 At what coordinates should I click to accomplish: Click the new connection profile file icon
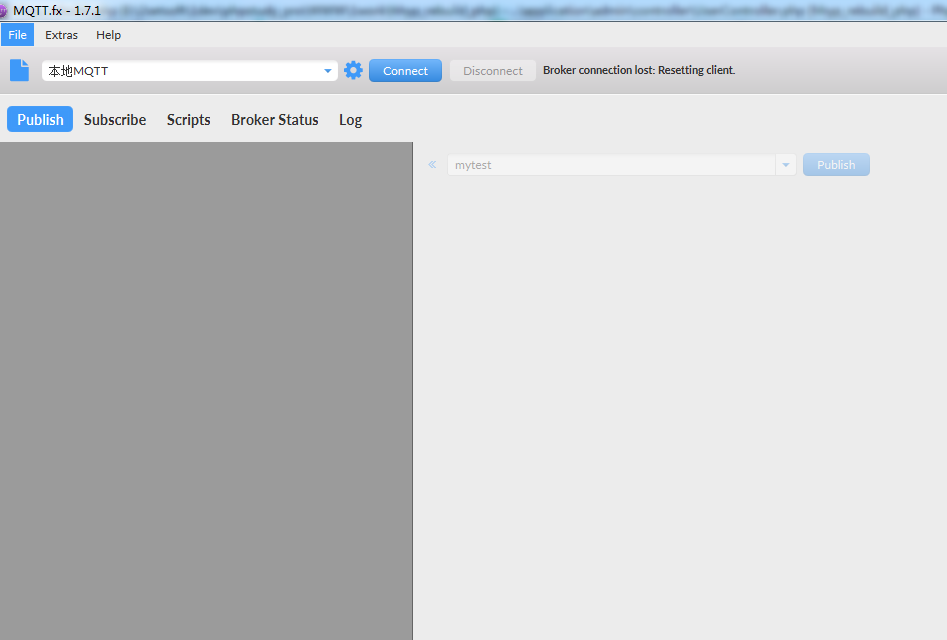19,70
